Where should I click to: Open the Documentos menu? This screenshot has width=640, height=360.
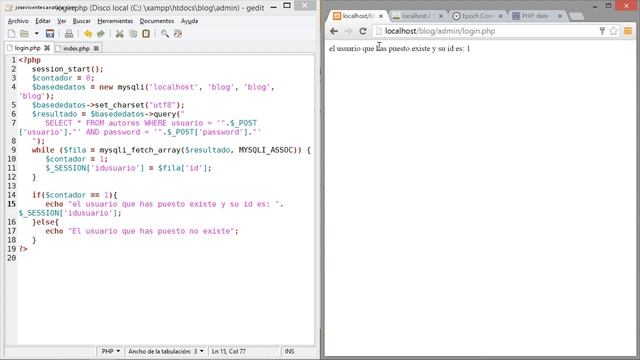[x=157, y=21]
